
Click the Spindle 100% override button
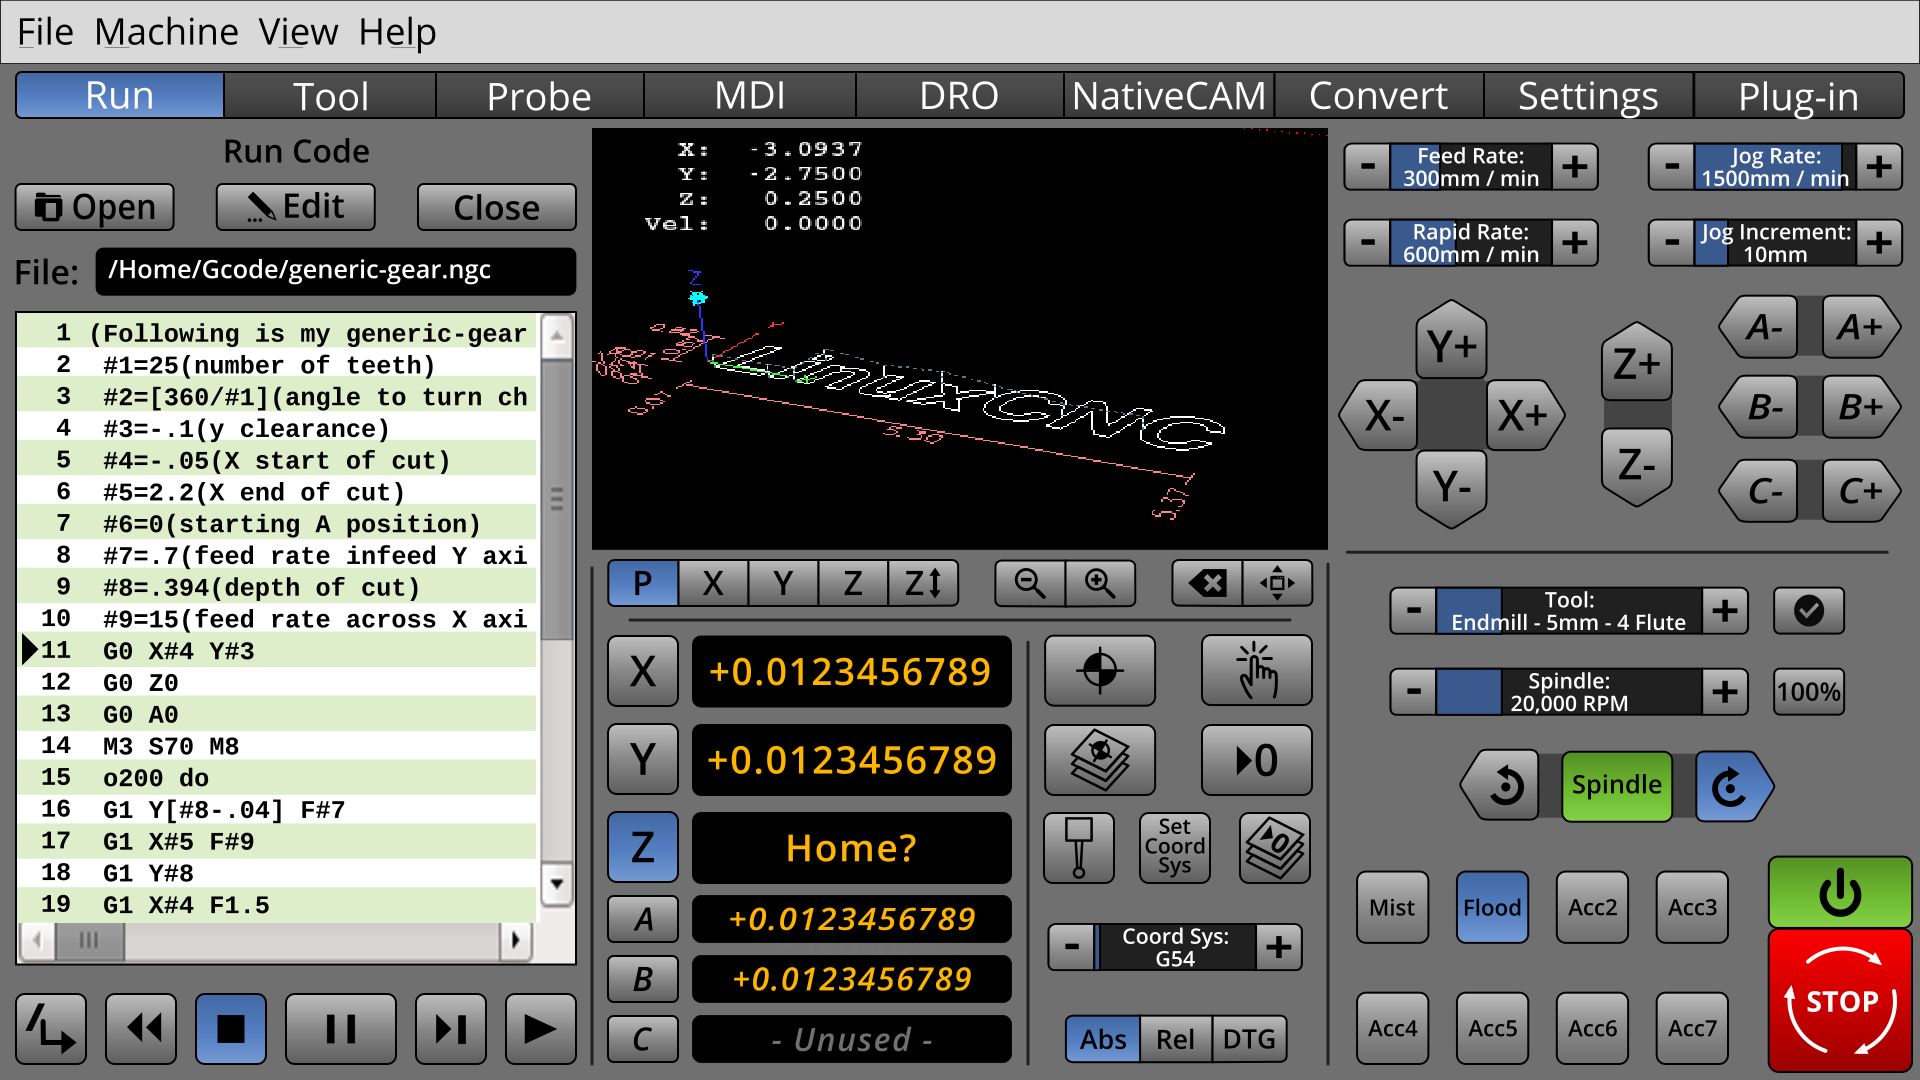(x=1808, y=691)
